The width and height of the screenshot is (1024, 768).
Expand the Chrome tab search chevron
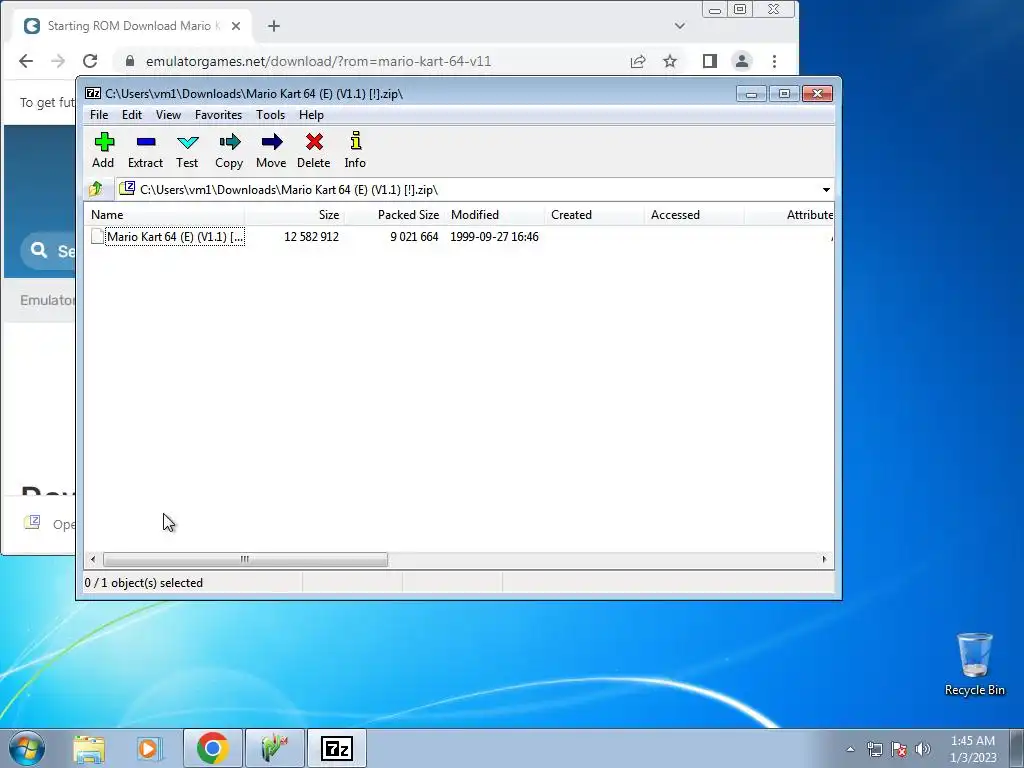tap(680, 26)
